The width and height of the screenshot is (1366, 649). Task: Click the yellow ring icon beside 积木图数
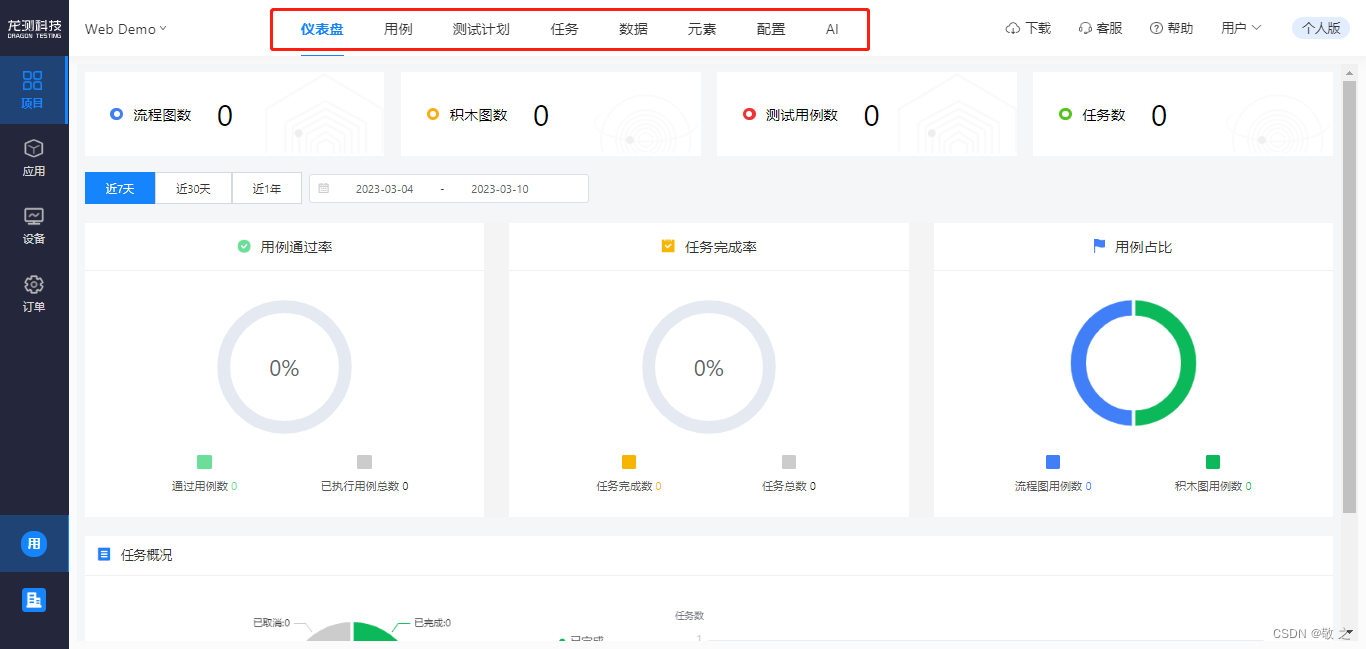click(433, 115)
